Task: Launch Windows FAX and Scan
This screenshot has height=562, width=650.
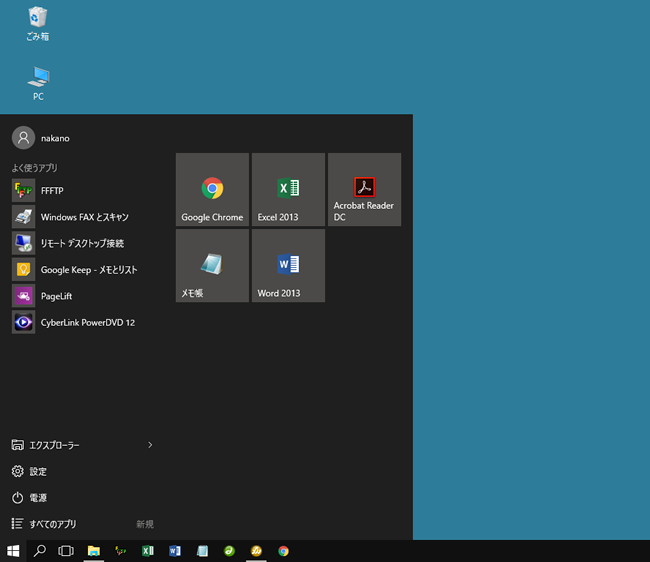Action: point(84,217)
